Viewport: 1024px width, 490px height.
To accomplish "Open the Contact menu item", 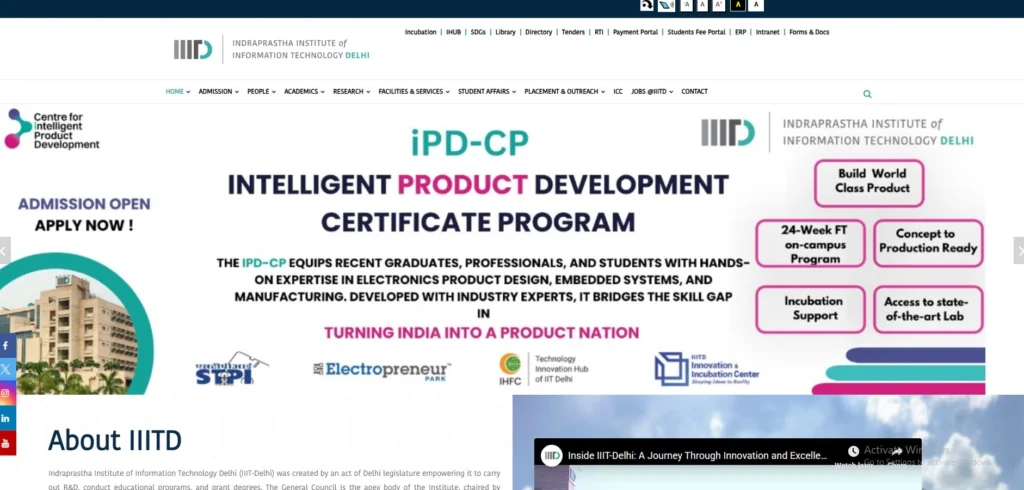I will pos(694,92).
